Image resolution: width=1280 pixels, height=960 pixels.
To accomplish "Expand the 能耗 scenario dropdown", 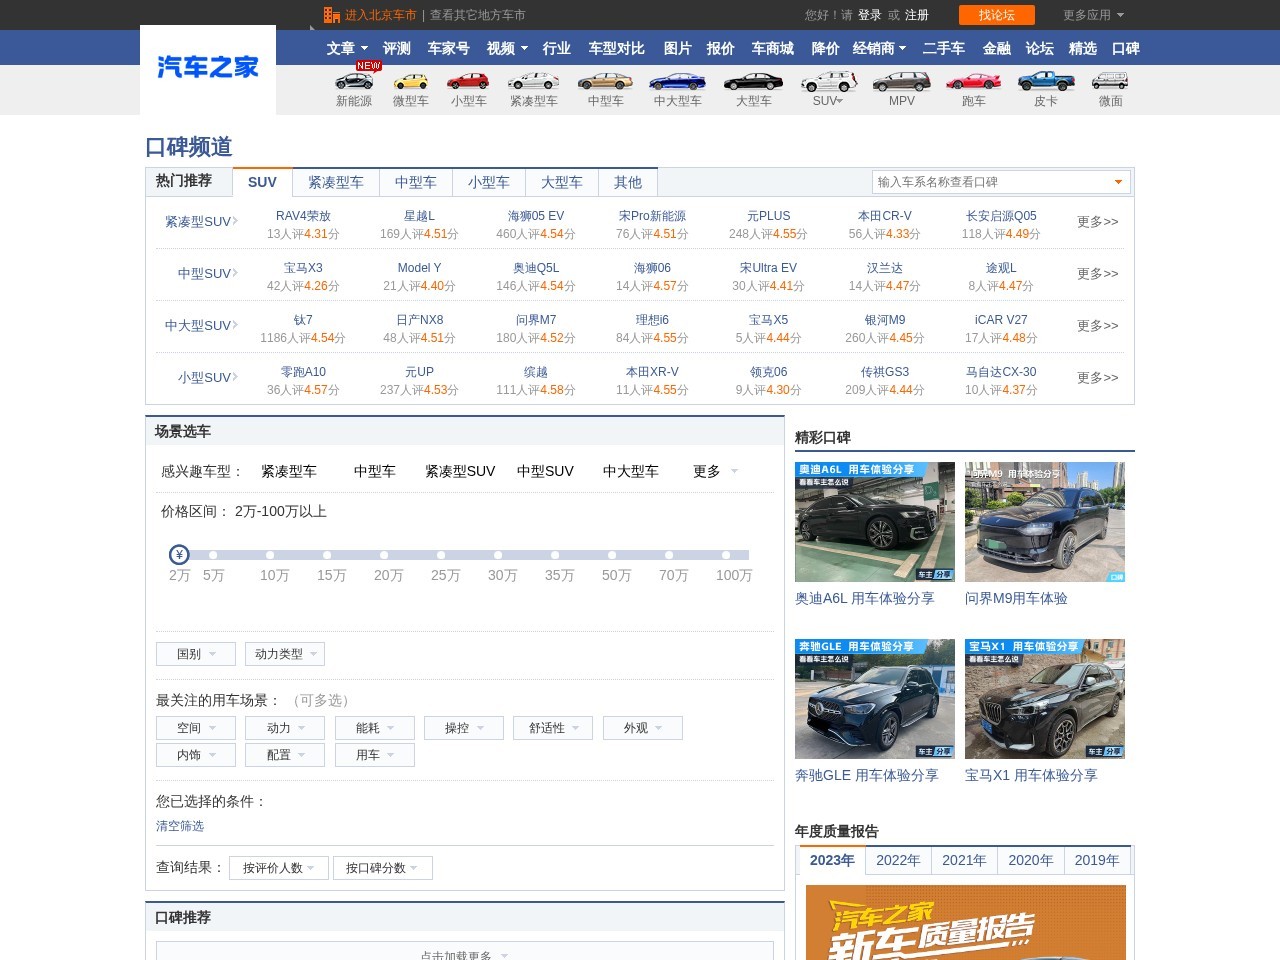I will click(375, 728).
